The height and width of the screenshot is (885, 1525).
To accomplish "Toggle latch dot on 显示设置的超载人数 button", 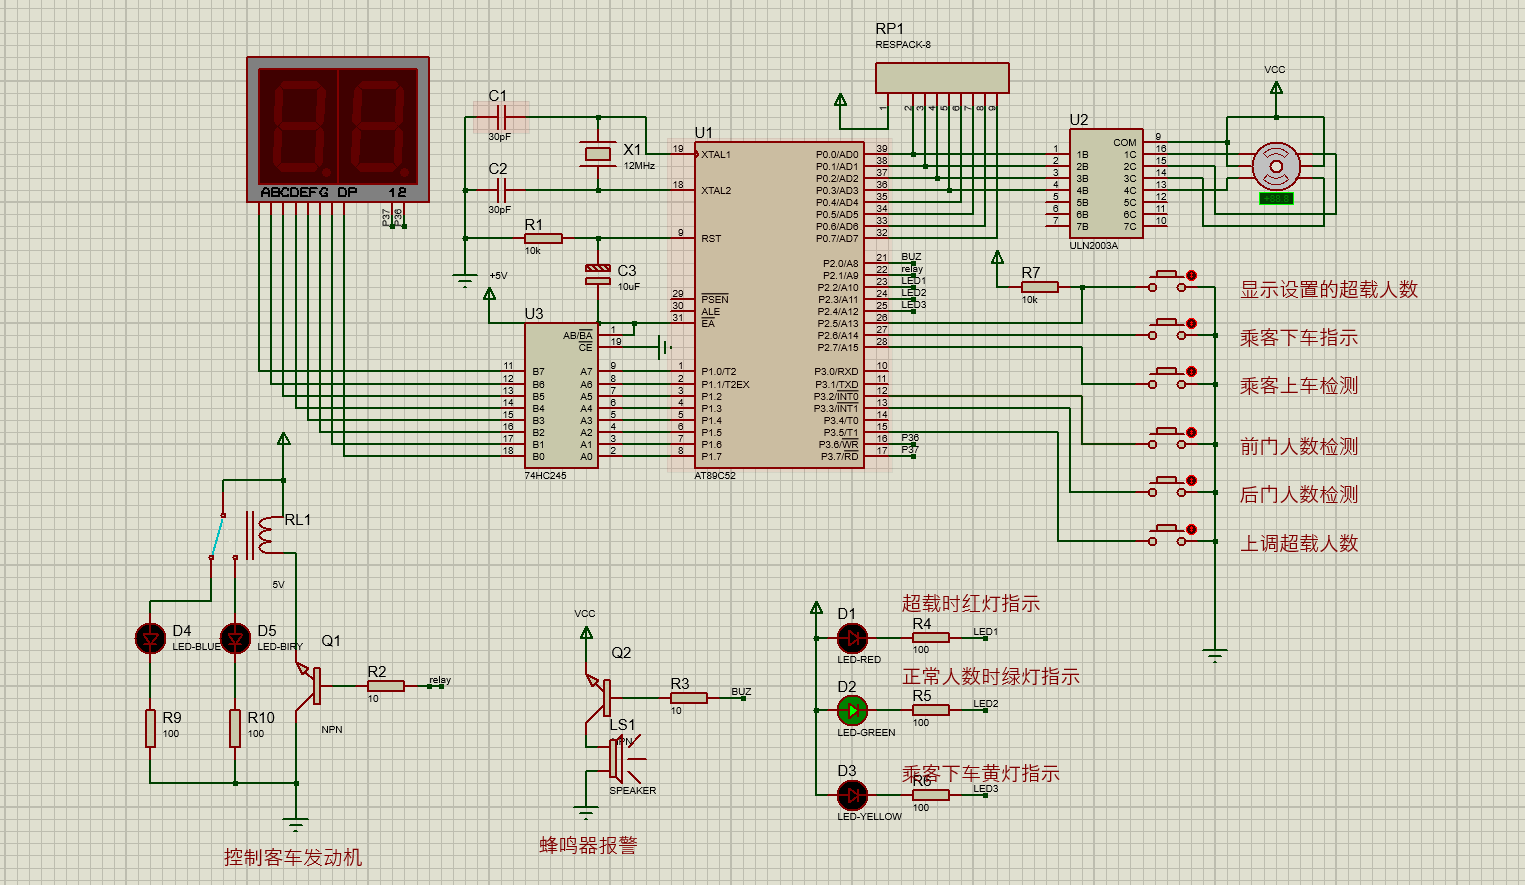I will [1191, 275].
